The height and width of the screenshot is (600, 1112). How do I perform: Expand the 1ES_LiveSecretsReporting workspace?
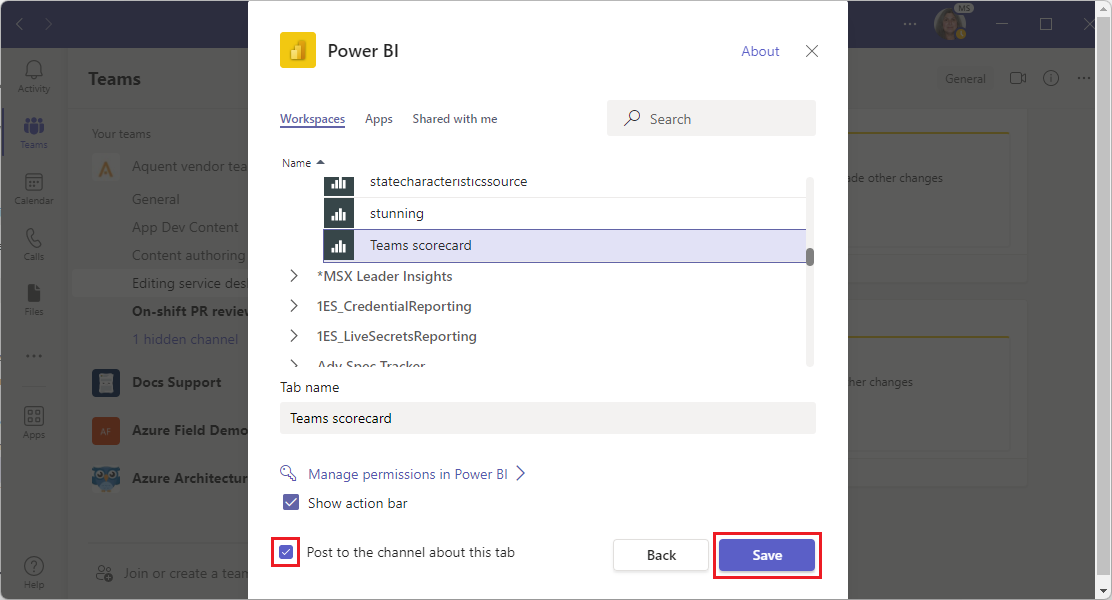(x=294, y=335)
